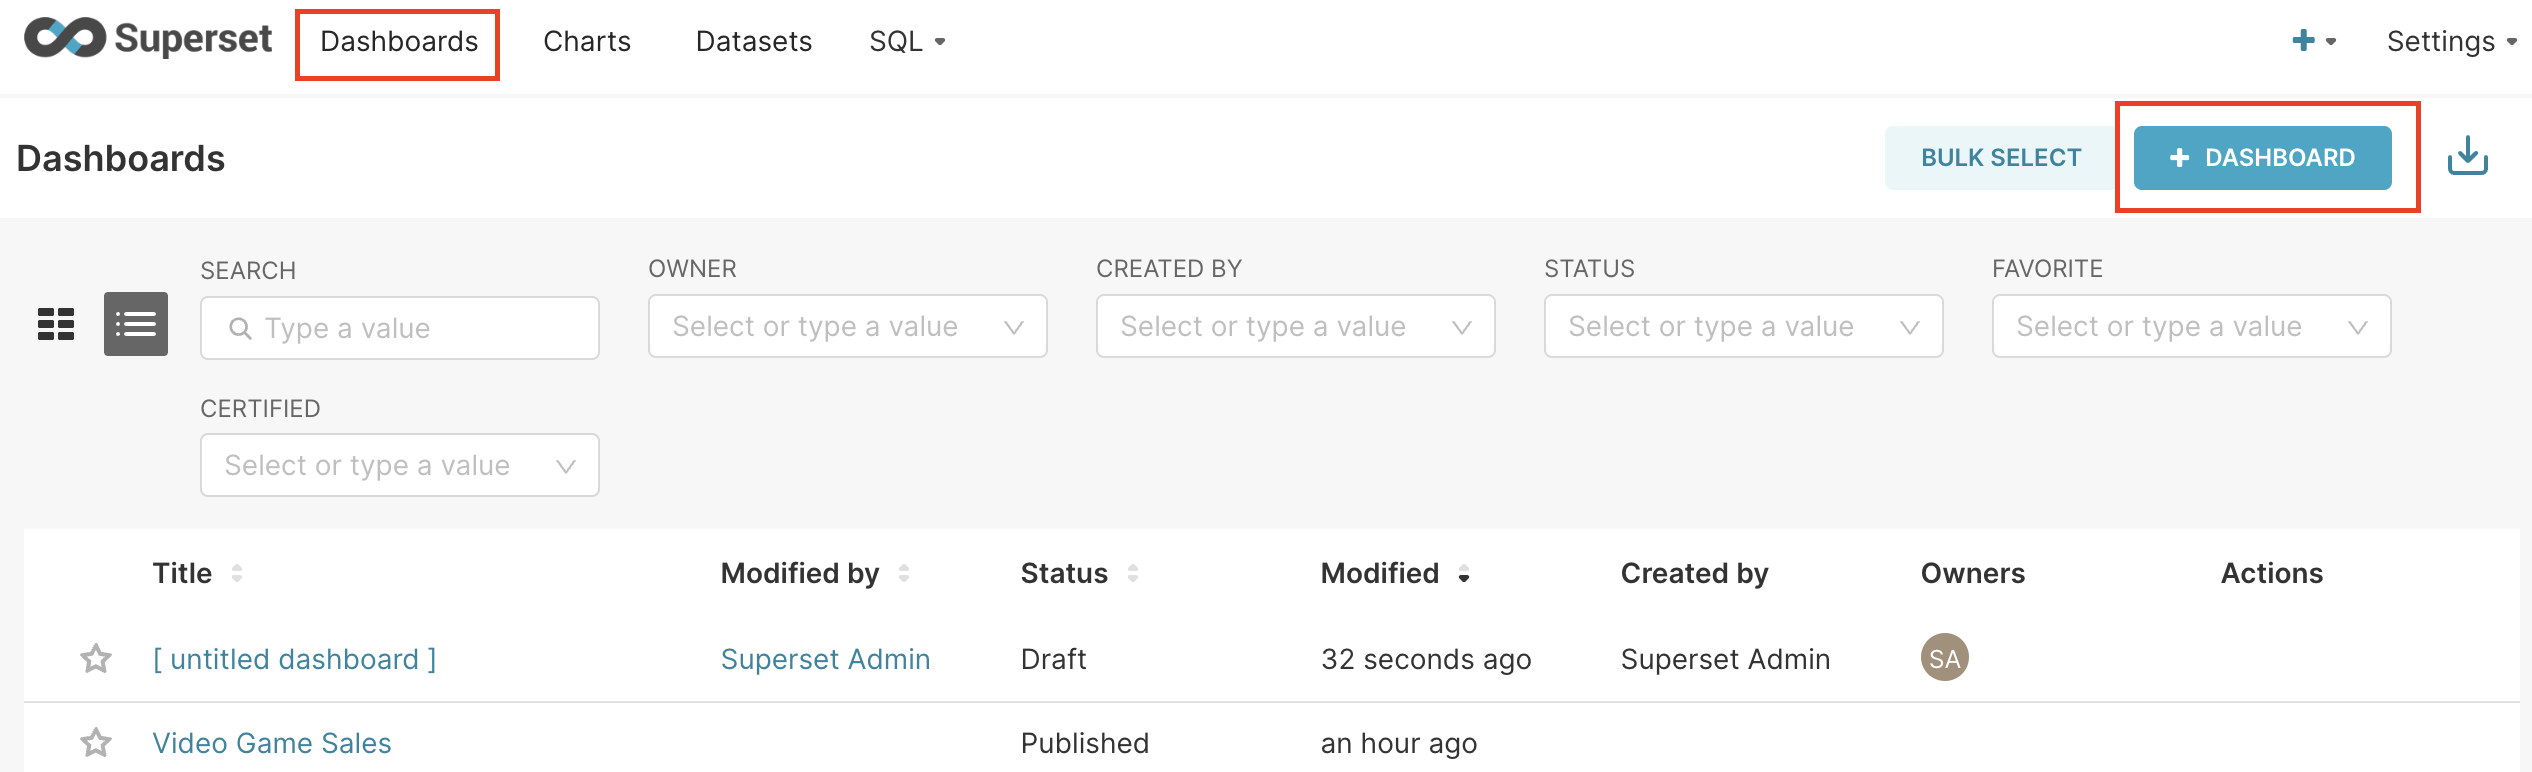Open the plus create-new menu

[x=2313, y=41]
